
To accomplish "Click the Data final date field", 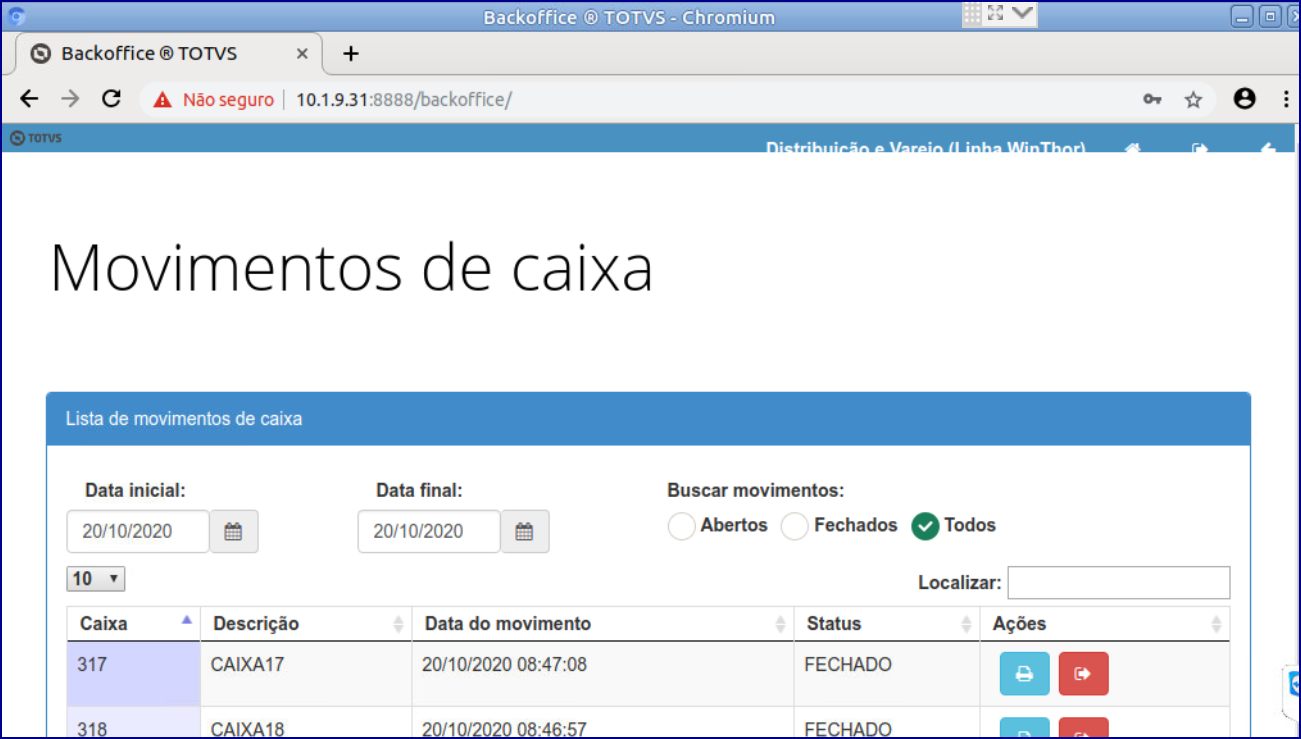I will (x=429, y=531).
